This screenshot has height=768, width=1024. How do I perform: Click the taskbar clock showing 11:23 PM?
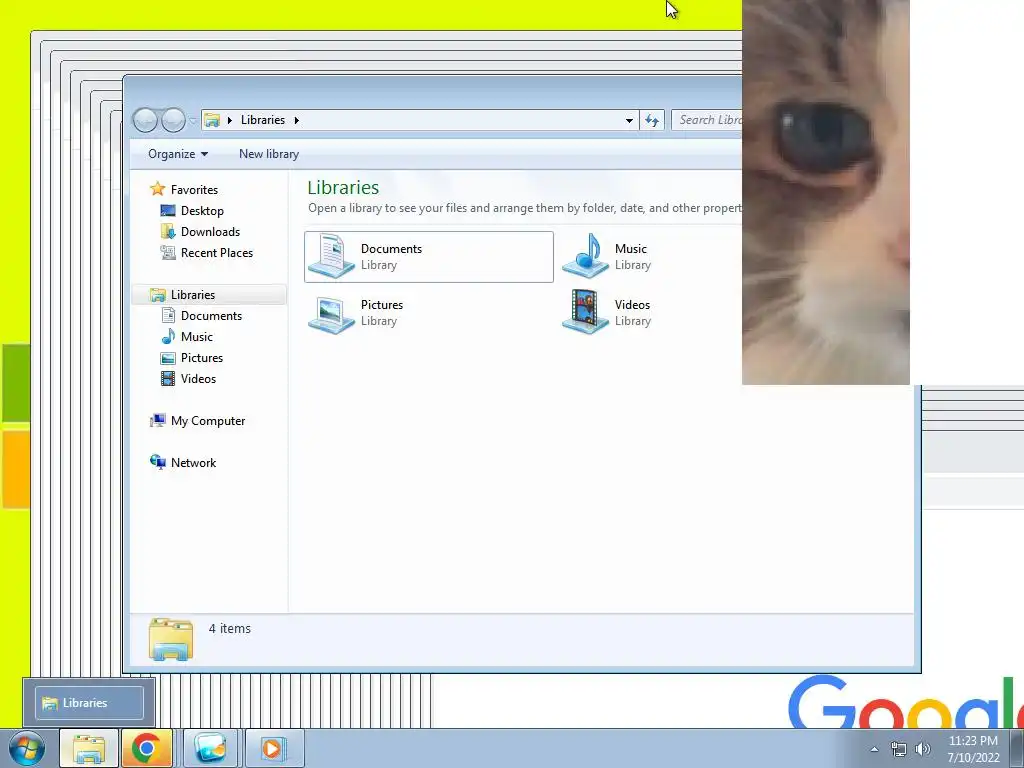click(973, 749)
